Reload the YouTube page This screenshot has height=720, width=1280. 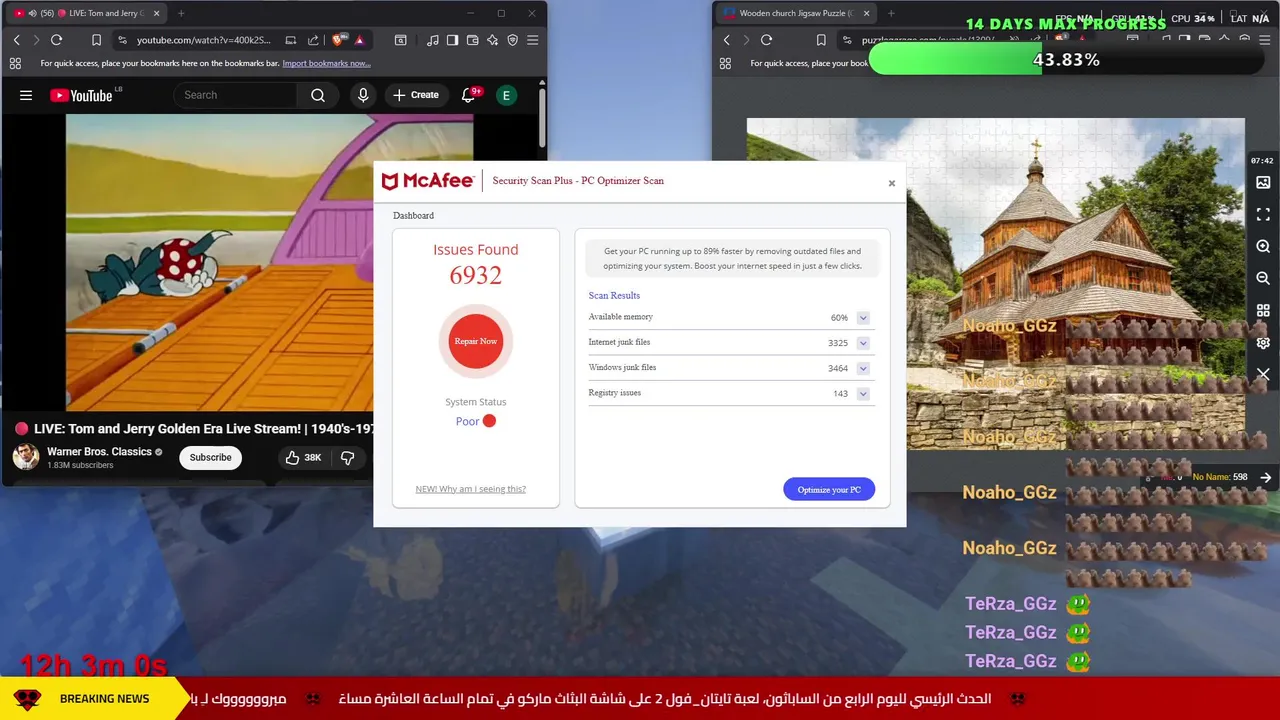click(x=57, y=40)
